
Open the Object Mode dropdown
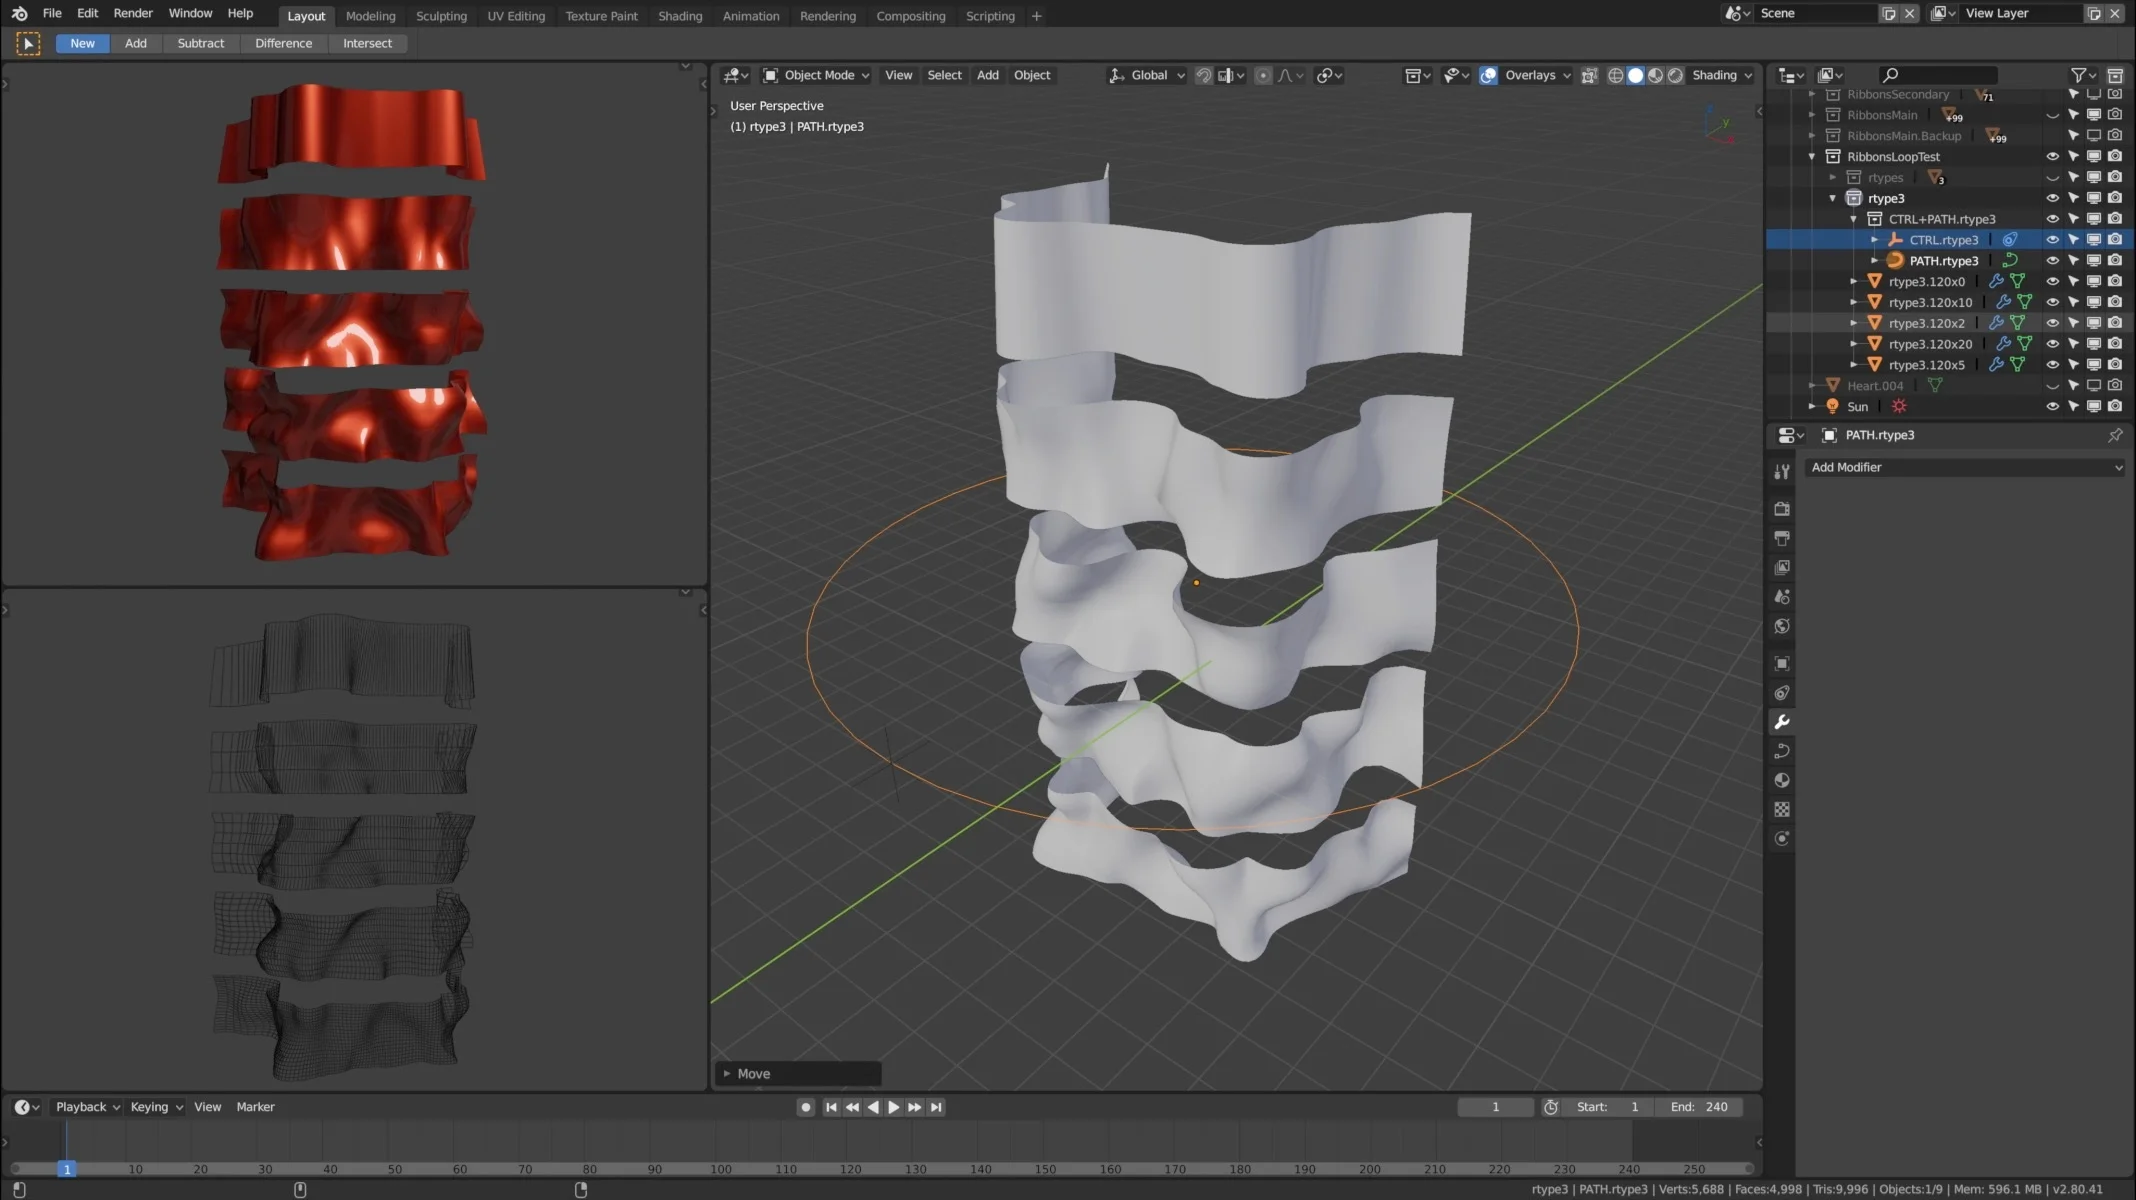816,75
